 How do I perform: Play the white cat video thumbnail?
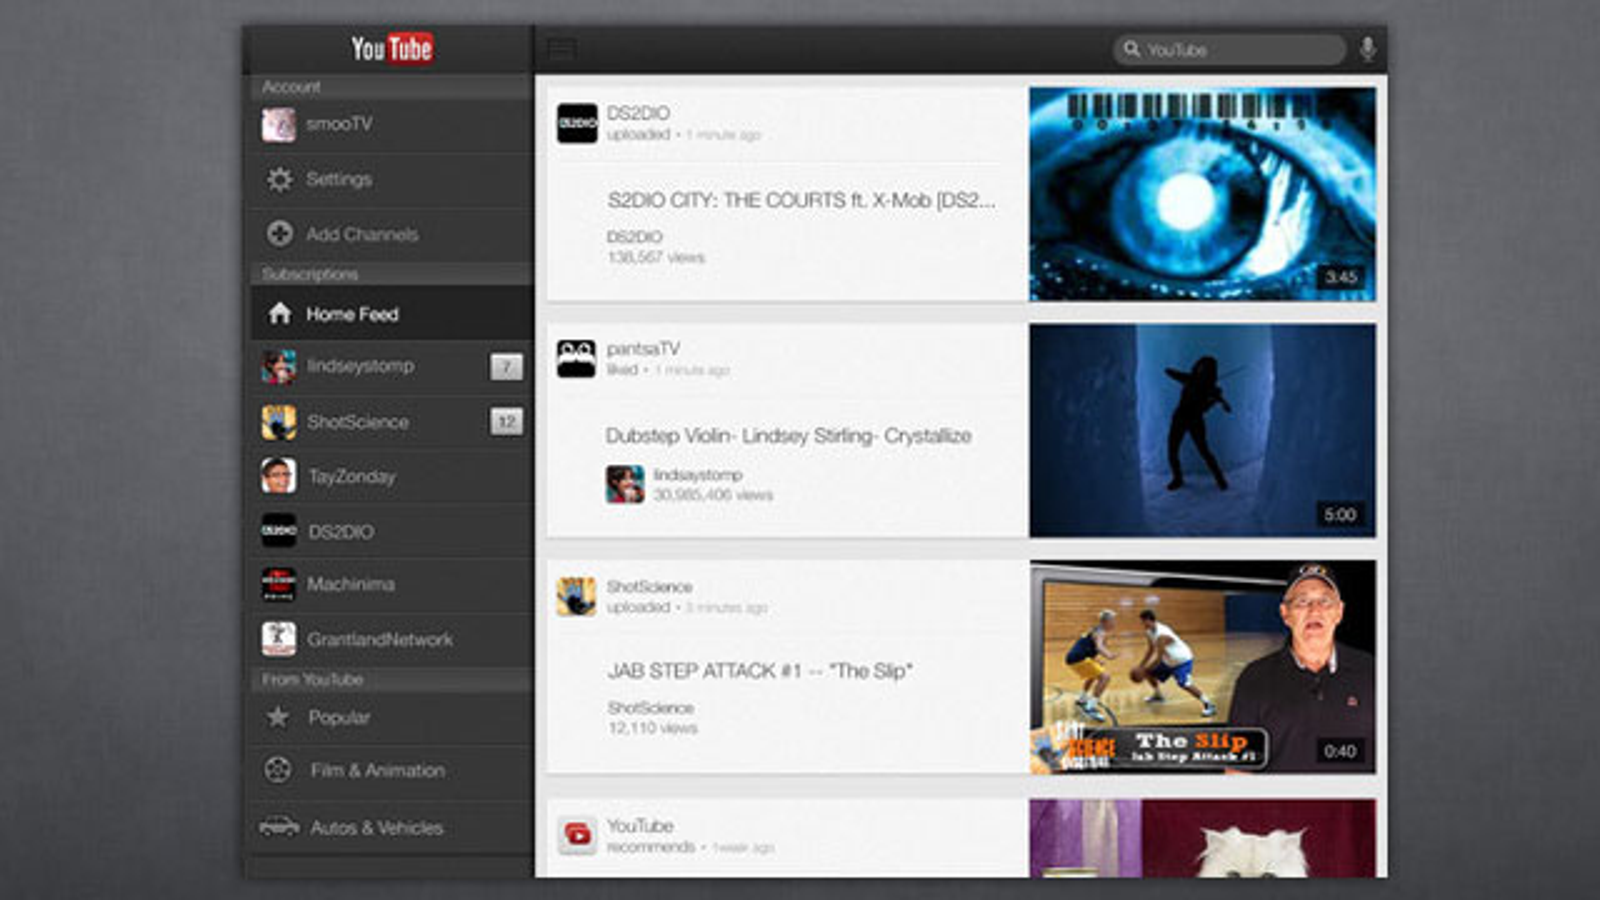pyautogui.click(x=1202, y=838)
